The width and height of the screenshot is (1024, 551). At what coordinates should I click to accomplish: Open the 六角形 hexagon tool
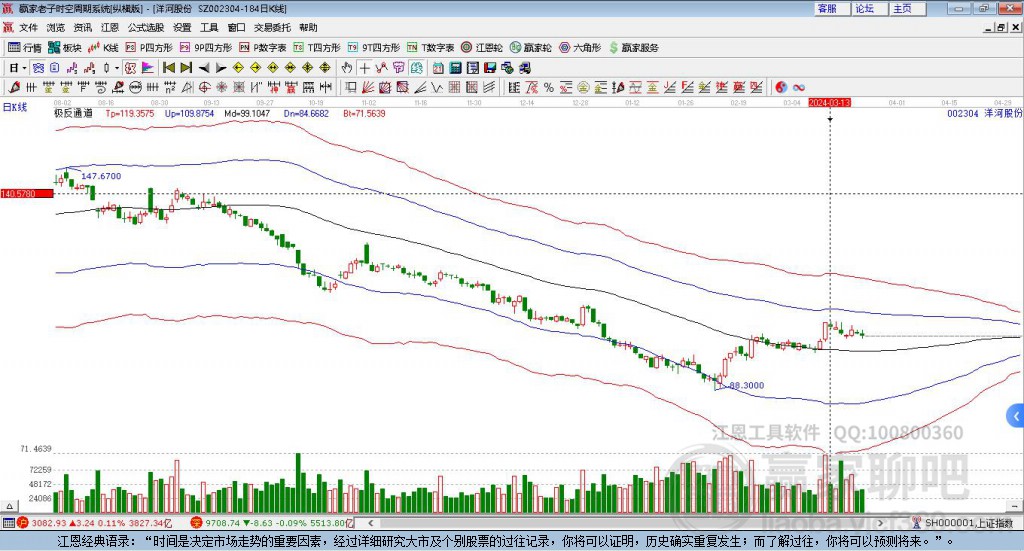click(580, 48)
